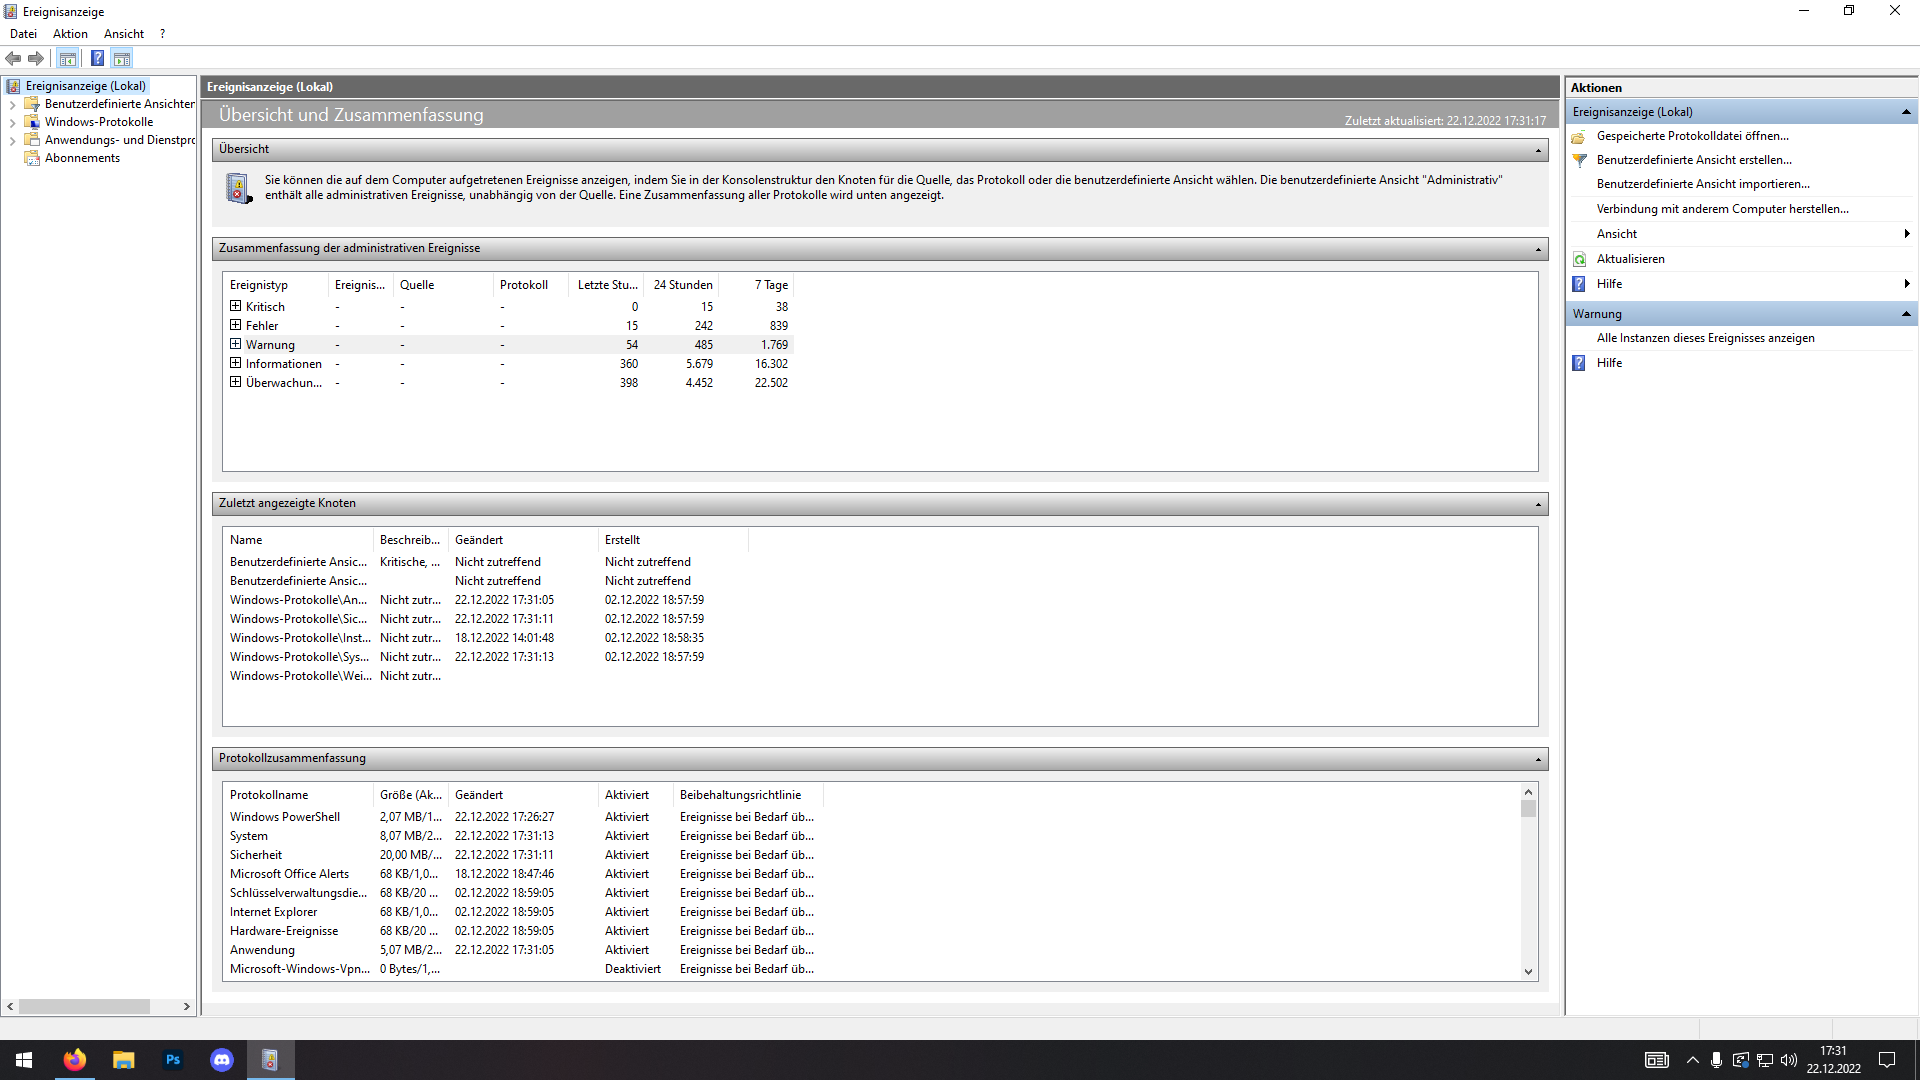Click the left tree horizontal scrollbar

[x=84, y=1006]
